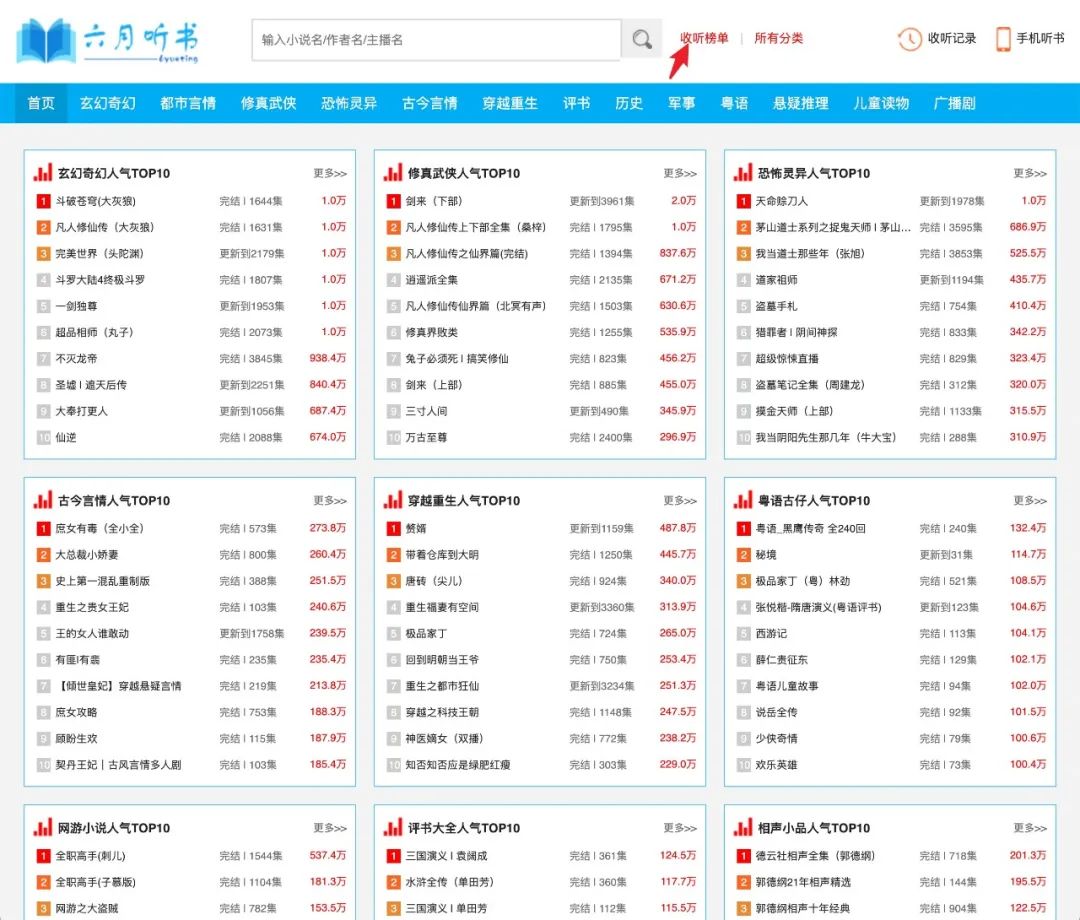Image resolution: width=1080 pixels, height=920 pixels.
Task: Click rank 3 badge next to 唐砖（尖儿）
Action: tap(393, 581)
